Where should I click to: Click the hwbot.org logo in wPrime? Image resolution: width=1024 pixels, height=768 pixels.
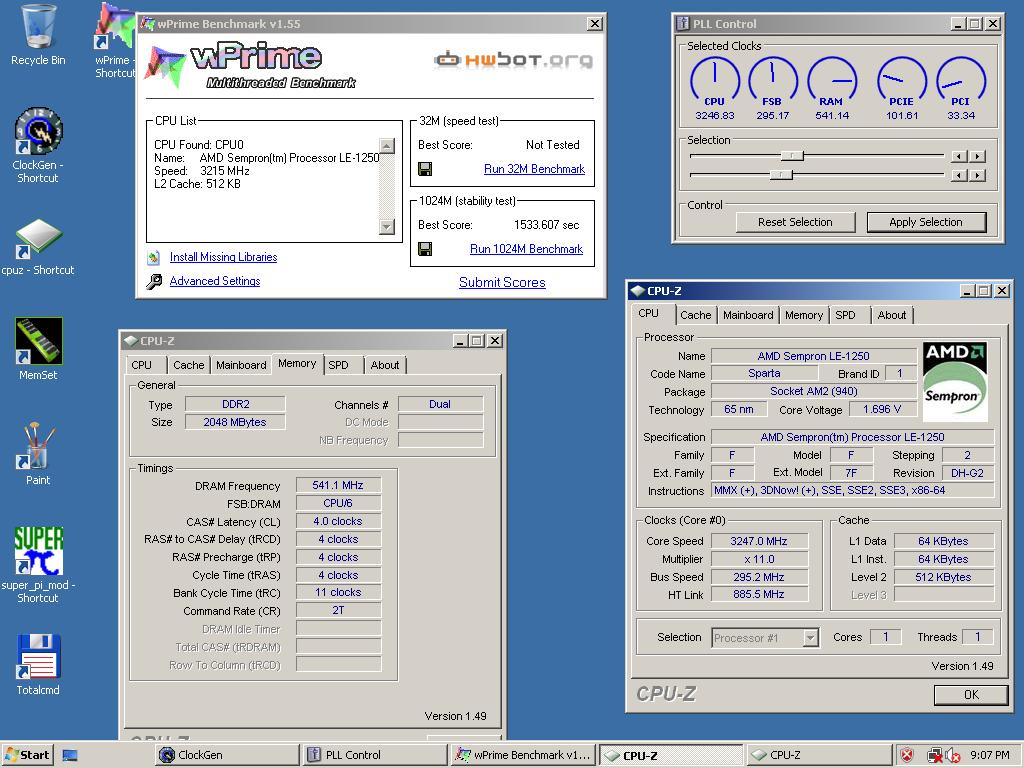point(513,61)
